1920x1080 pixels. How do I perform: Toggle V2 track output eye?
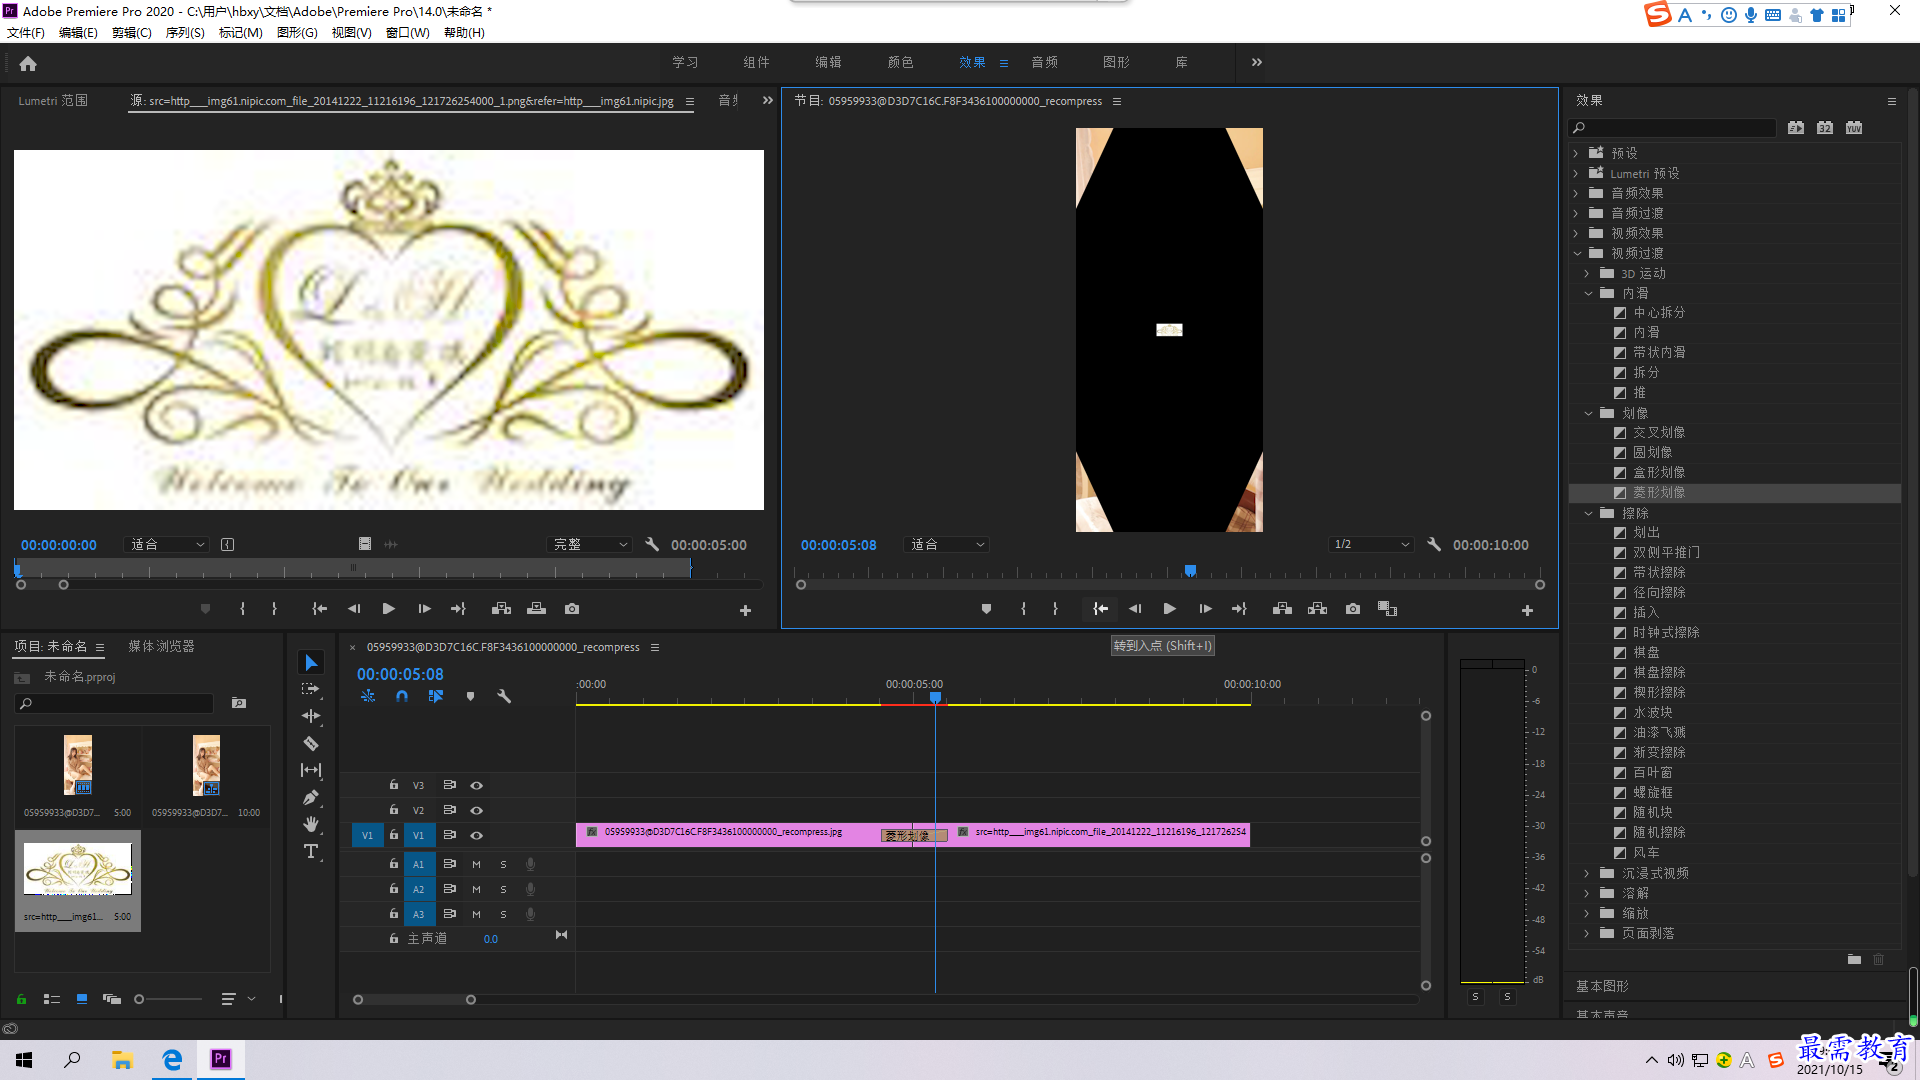pos(477,811)
